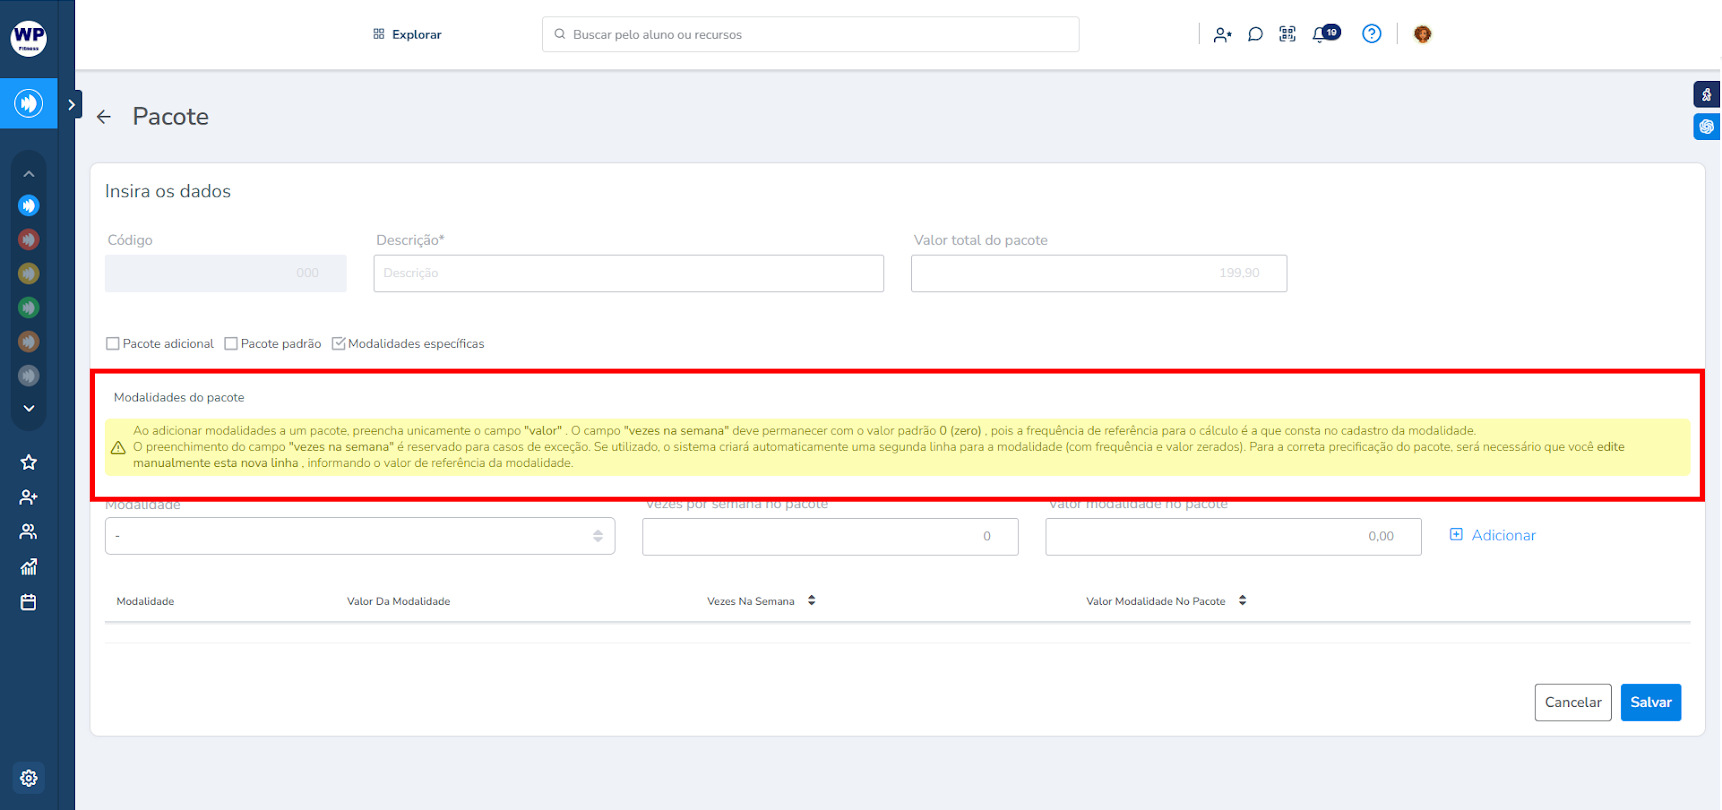Click the Cancelar button
This screenshot has height=810, width=1722.
coord(1572,702)
